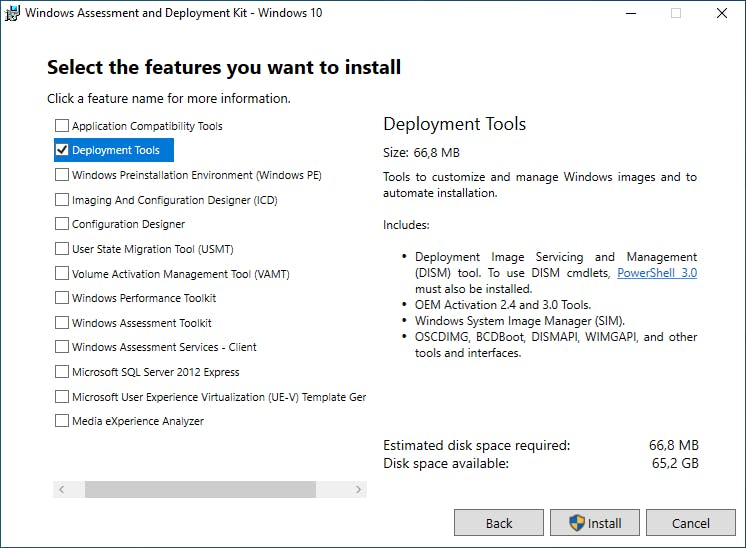Click the horizontal scrollbar thumb under feature list
This screenshot has width=746, height=548.
click(200, 490)
